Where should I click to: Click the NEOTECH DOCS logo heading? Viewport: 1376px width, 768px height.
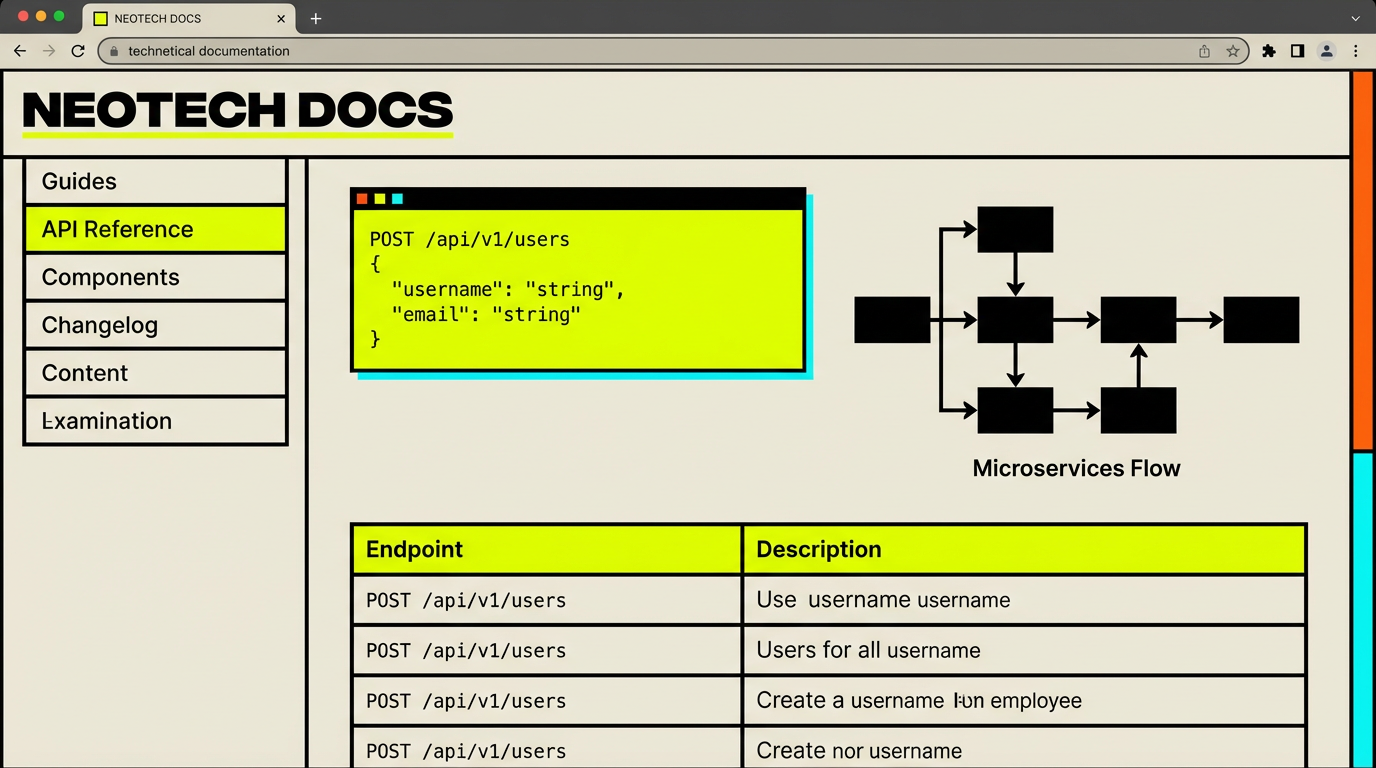click(x=237, y=110)
